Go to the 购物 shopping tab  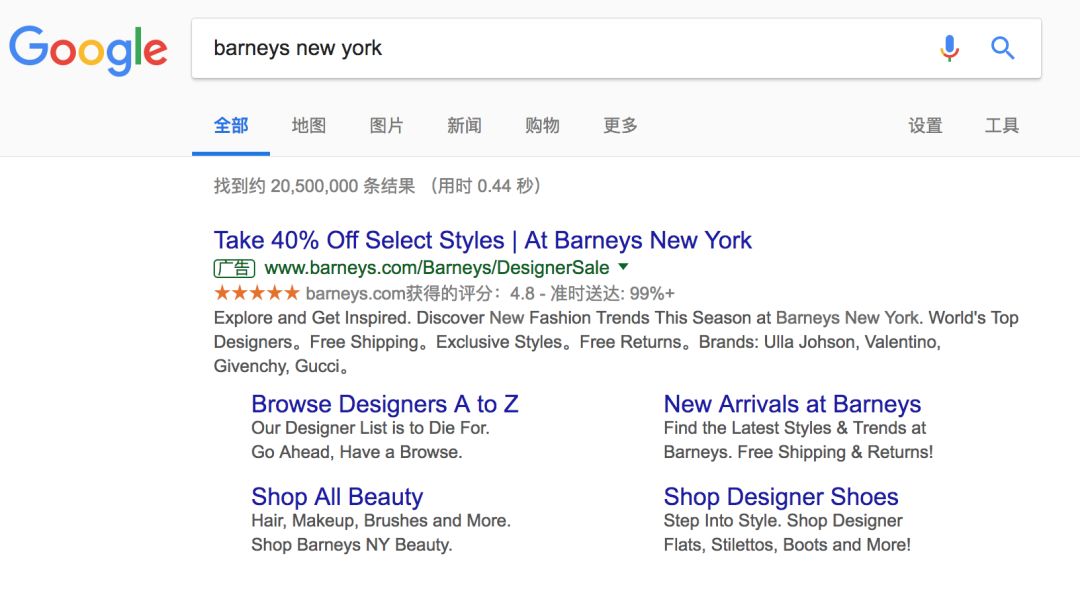point(542,126)
